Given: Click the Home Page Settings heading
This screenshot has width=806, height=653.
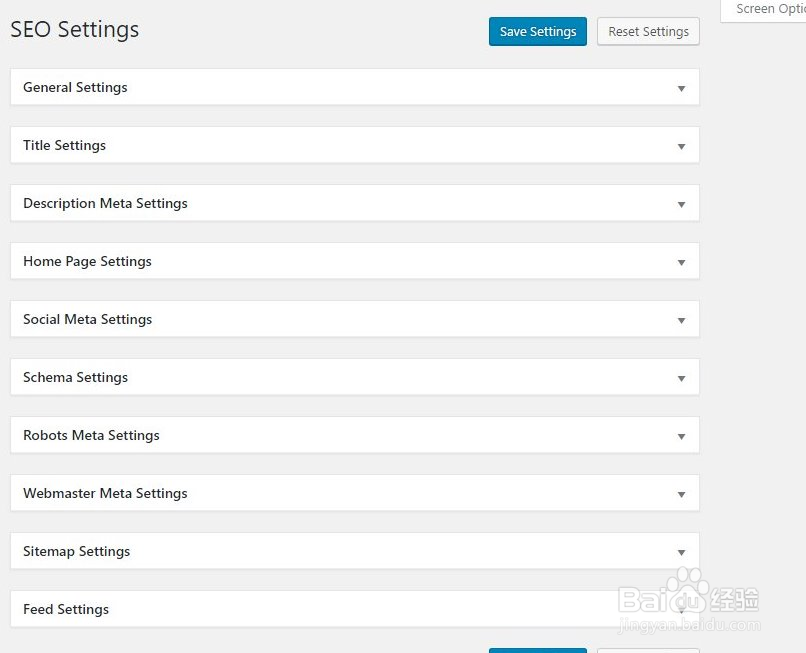Looking at the screenshot, I should 87,262.
